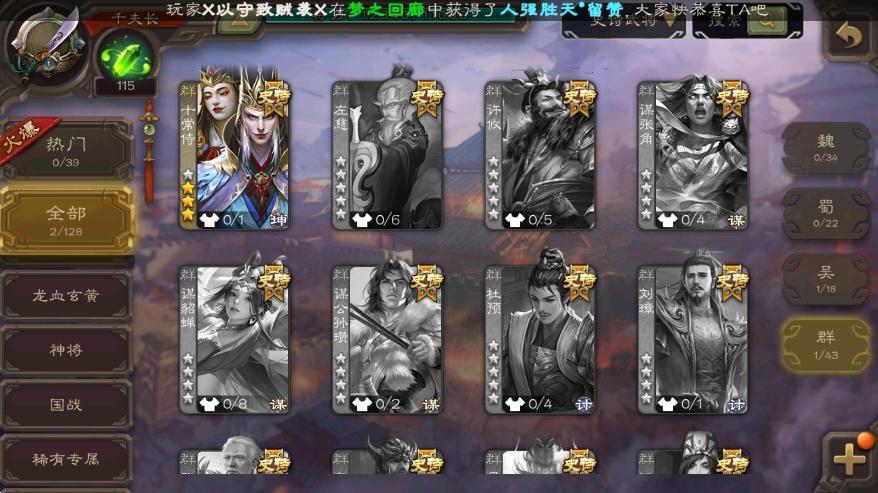Click the back arrow icon
The width and height of the screenshot is (878, 493).
(848, 36)
